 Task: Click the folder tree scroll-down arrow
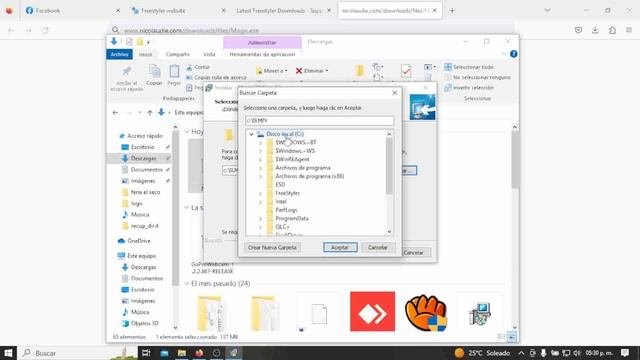389,232
